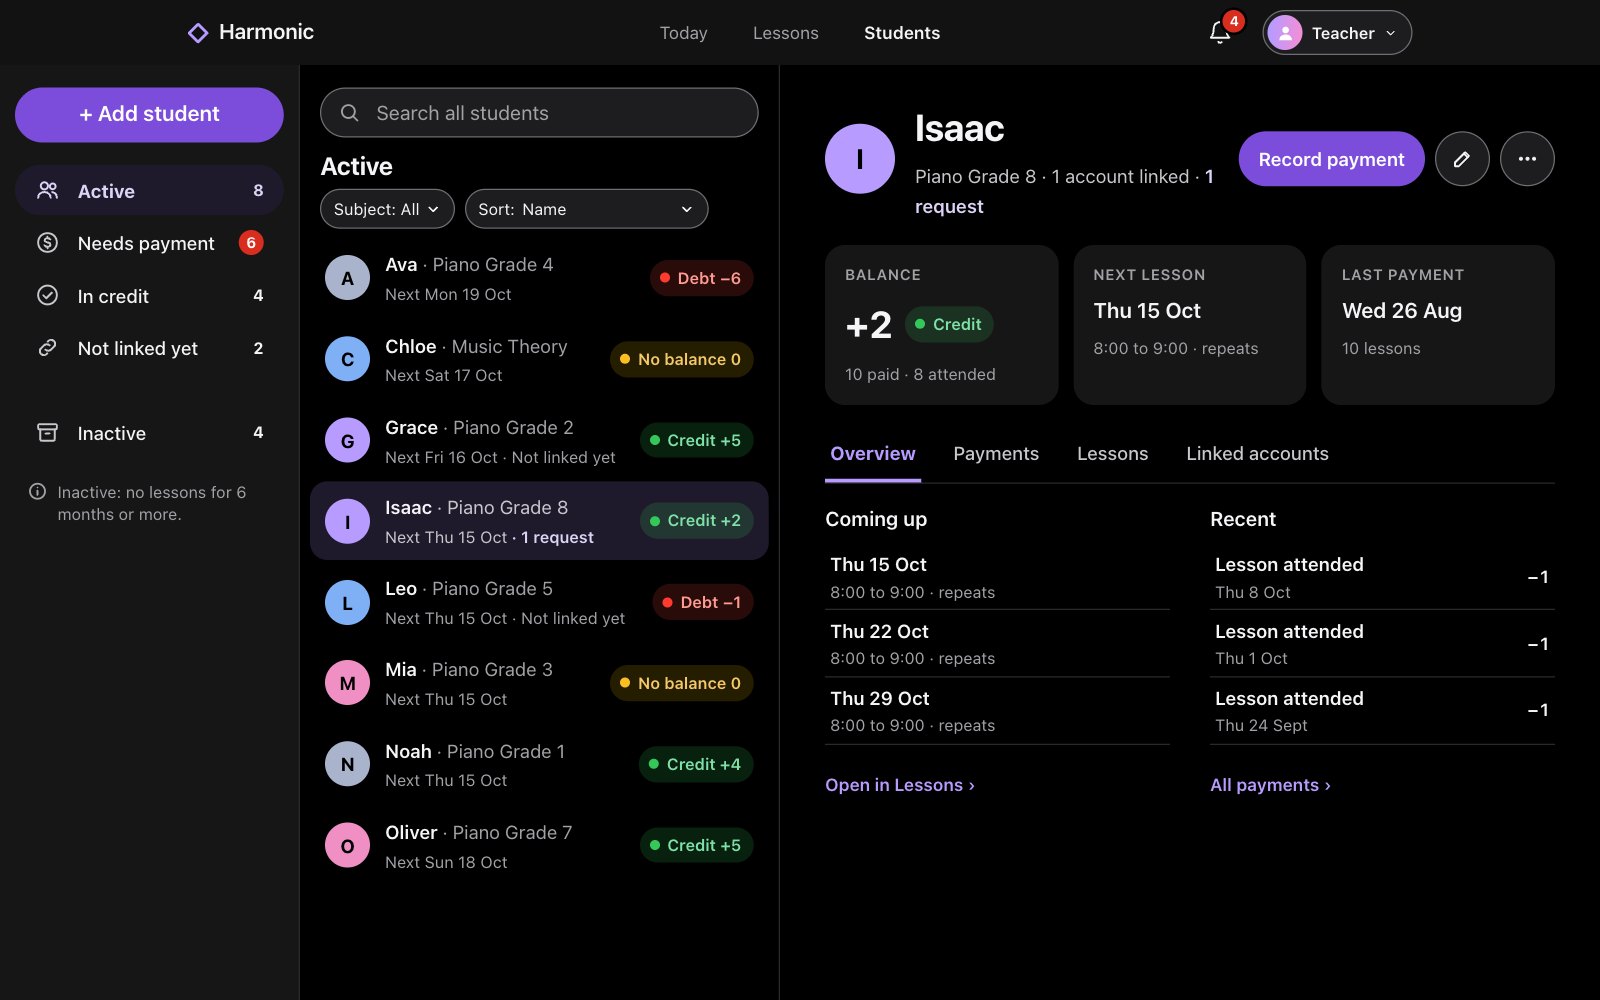Select the Inactive archive icon
The image size is (1600, 1000).
click(47, 433)
